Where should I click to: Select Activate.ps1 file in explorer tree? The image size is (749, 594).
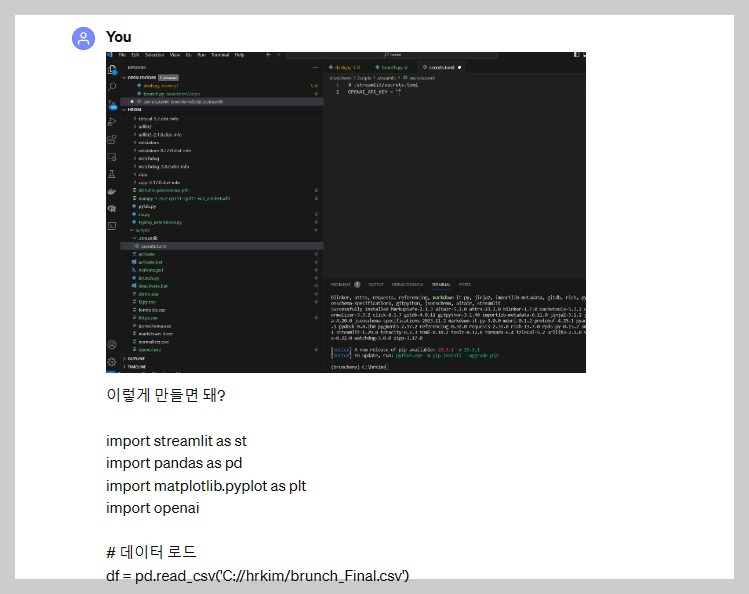coord(150,270)
